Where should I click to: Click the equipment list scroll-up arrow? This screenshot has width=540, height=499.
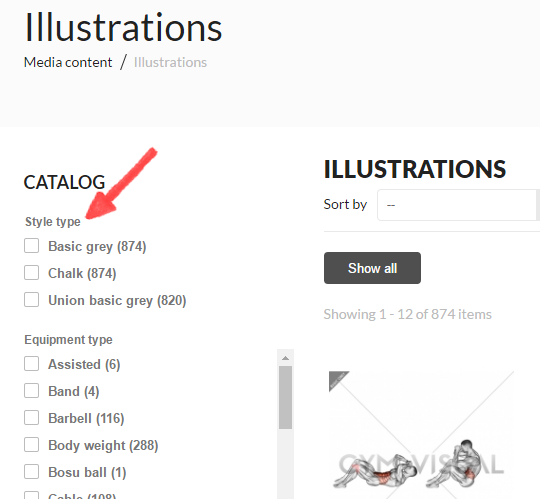285,358
